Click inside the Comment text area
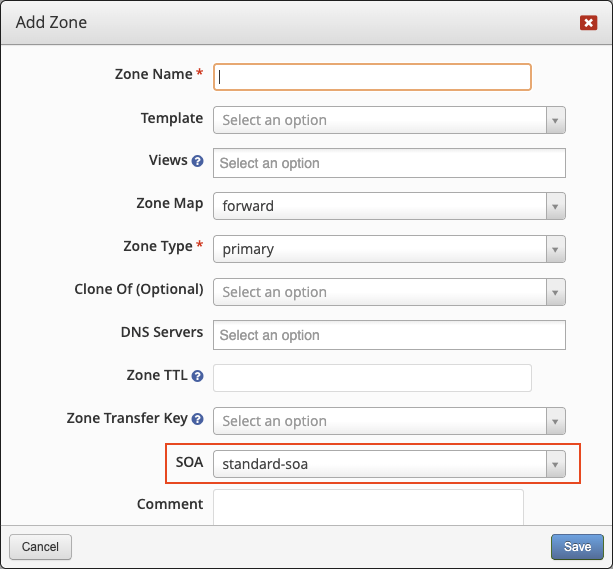The width and height of the screenshot is (613, 569). [368, 507]
